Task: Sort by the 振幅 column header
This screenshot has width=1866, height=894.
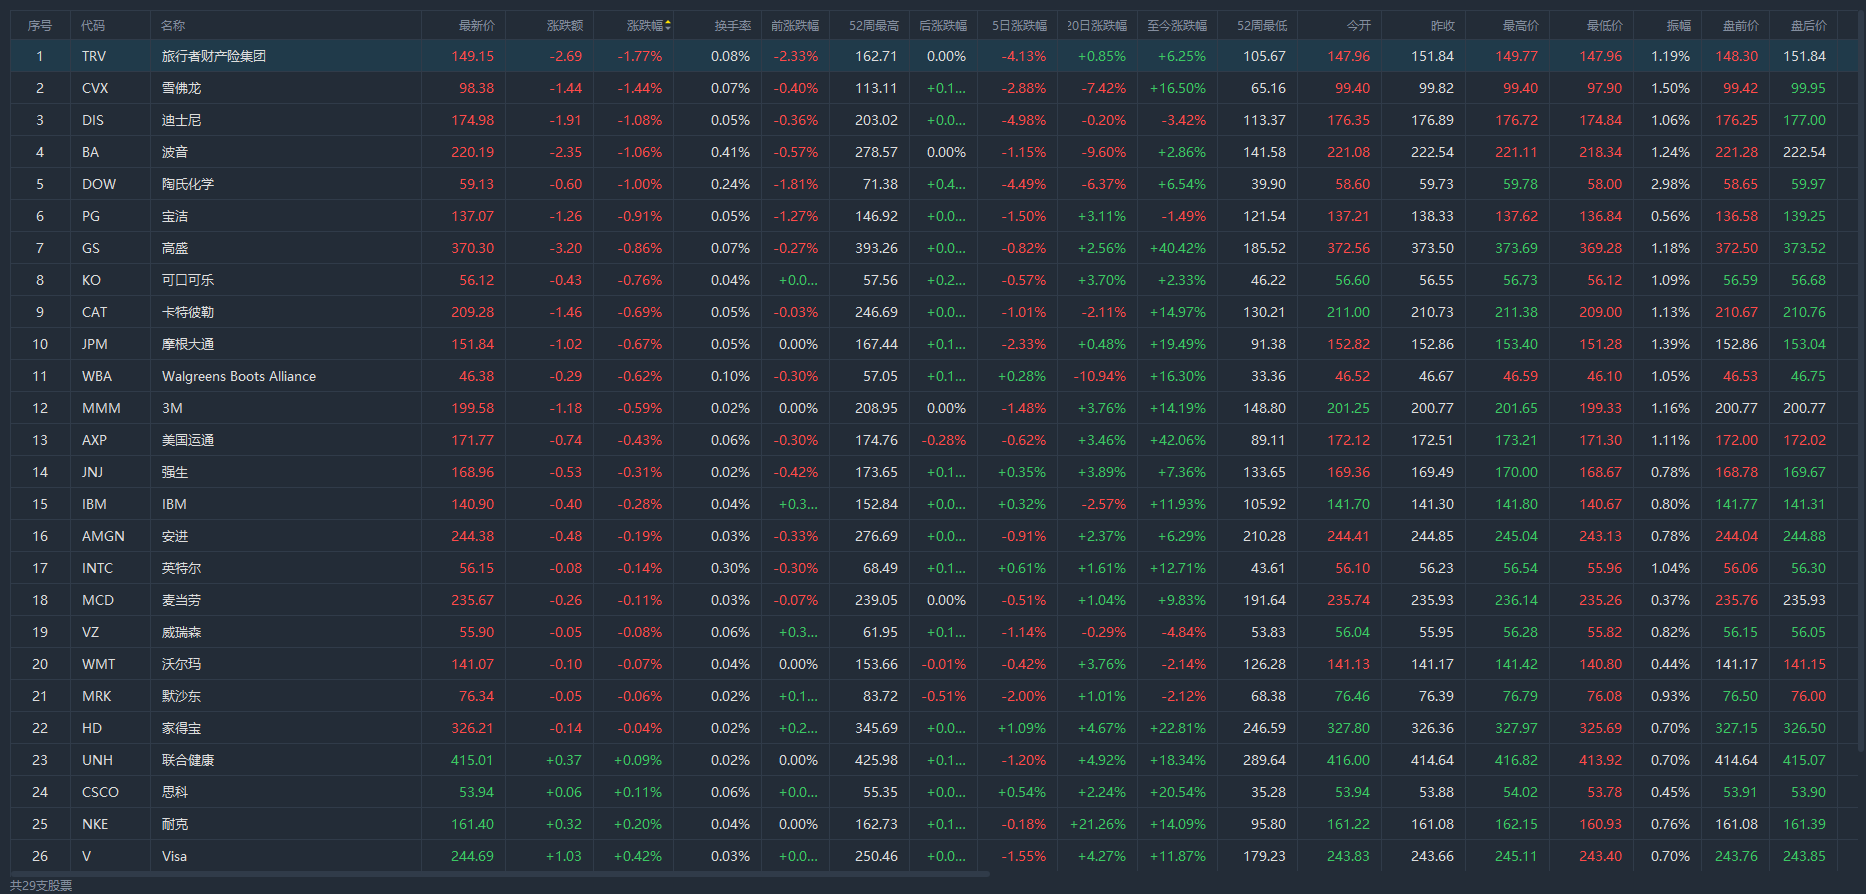Action: tap(1678, 25)
